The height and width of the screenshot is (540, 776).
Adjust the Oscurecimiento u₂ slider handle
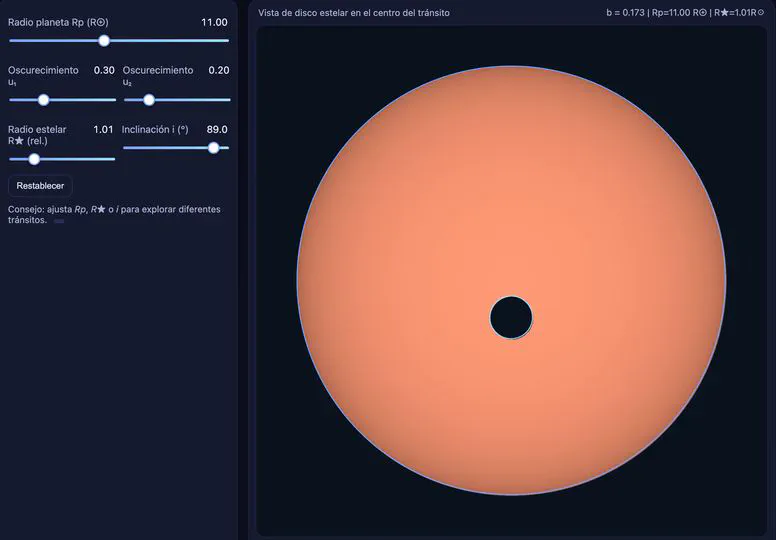(x=149, y=100)
